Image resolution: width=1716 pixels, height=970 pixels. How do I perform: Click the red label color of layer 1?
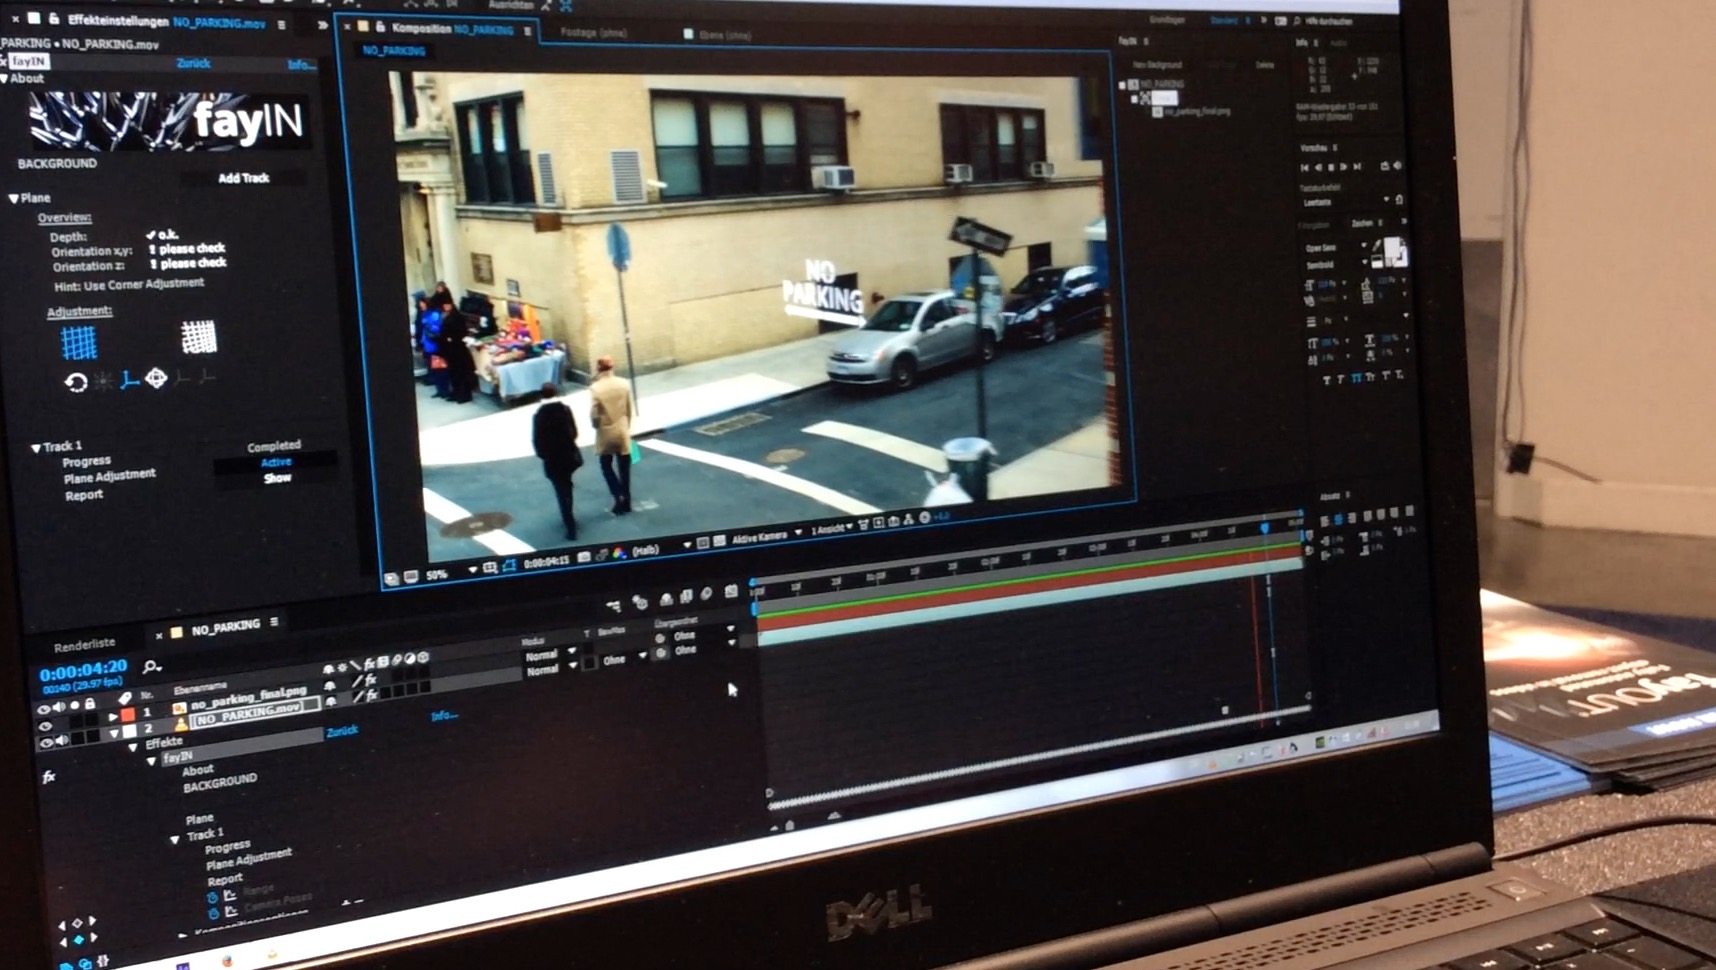128,715
